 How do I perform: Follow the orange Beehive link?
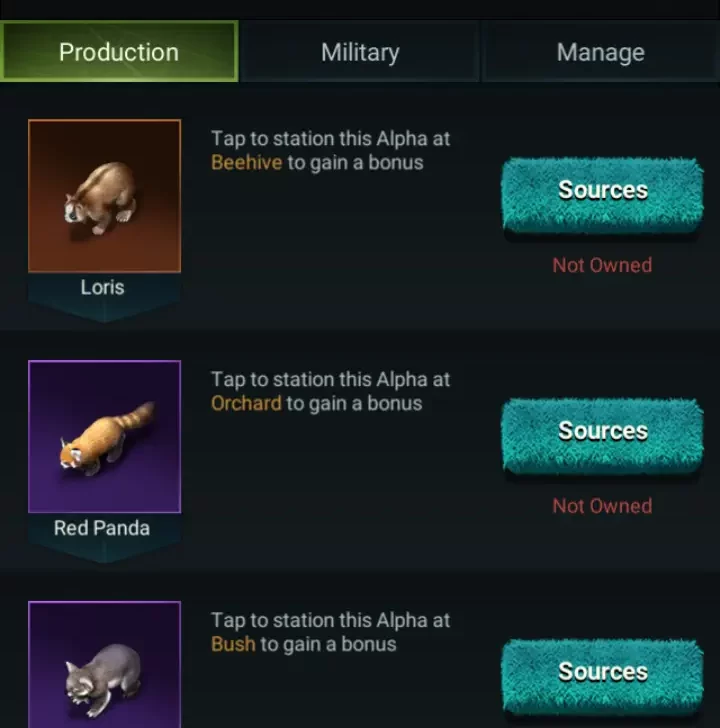click(246, 163)
